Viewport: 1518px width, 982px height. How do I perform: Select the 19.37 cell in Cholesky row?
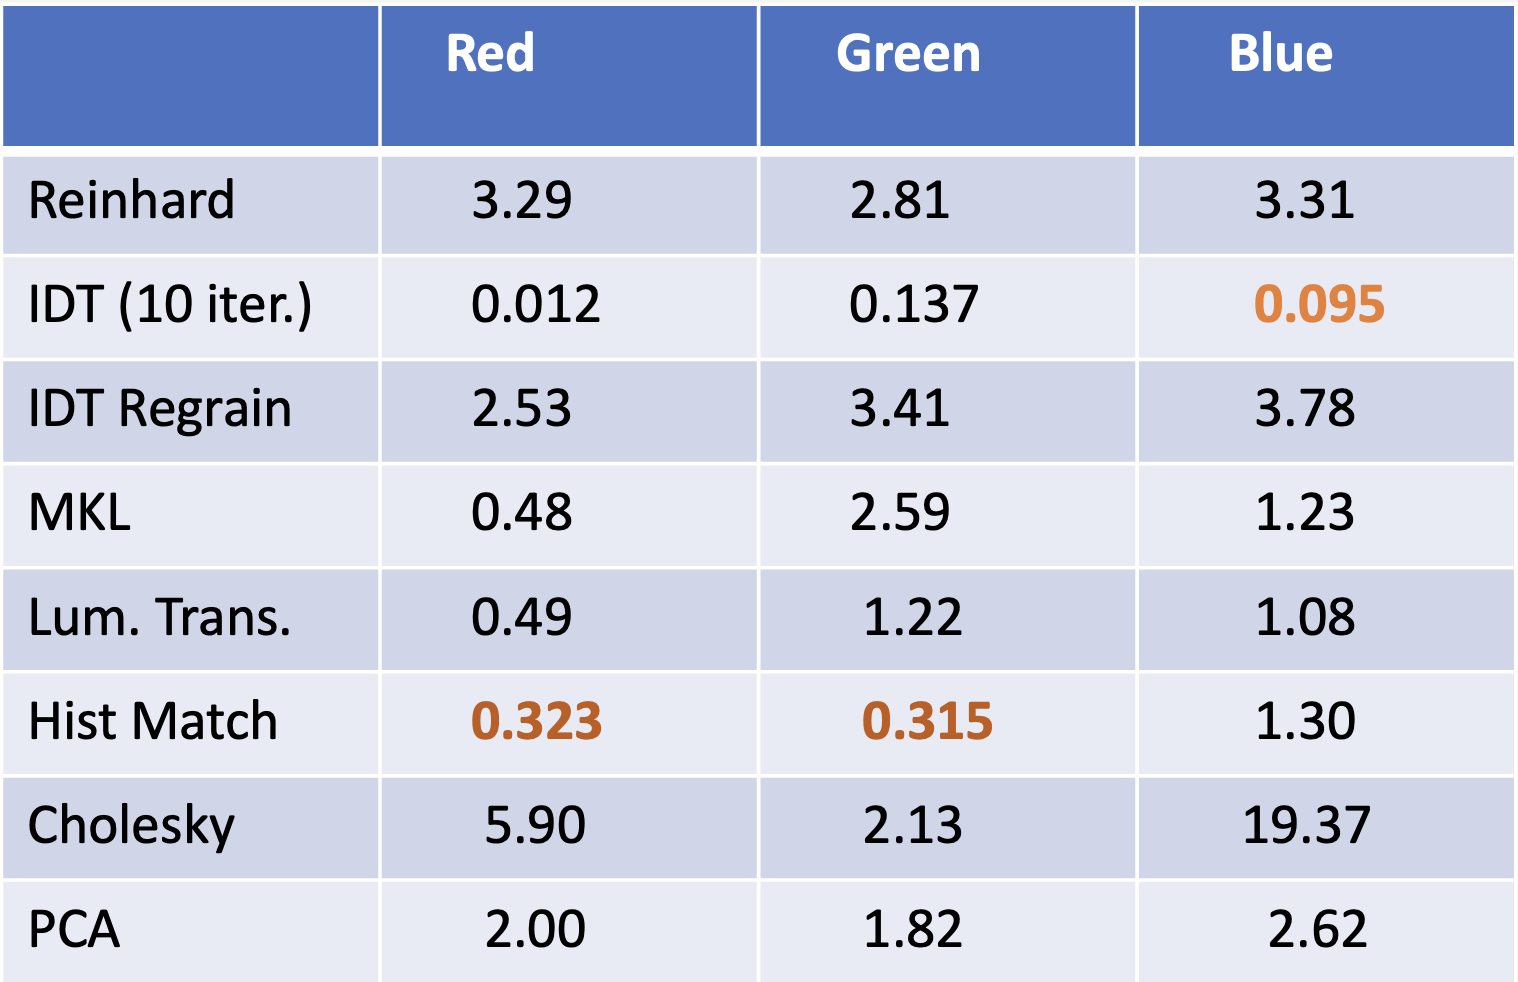click(1305, 826)
